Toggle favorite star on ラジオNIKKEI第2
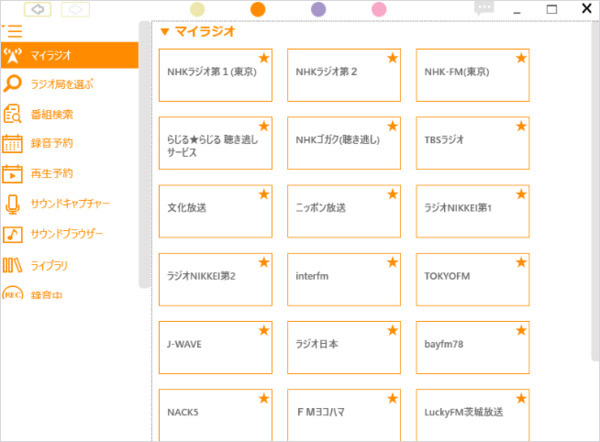The height and width of the screenshot is (442, 600). [x=264, y=263]
